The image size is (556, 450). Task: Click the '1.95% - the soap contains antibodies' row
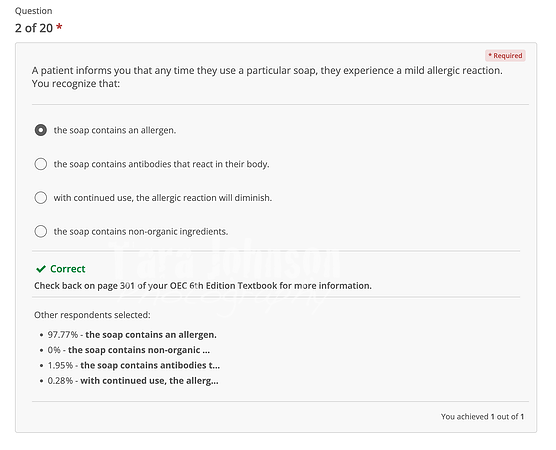[134, 365]
